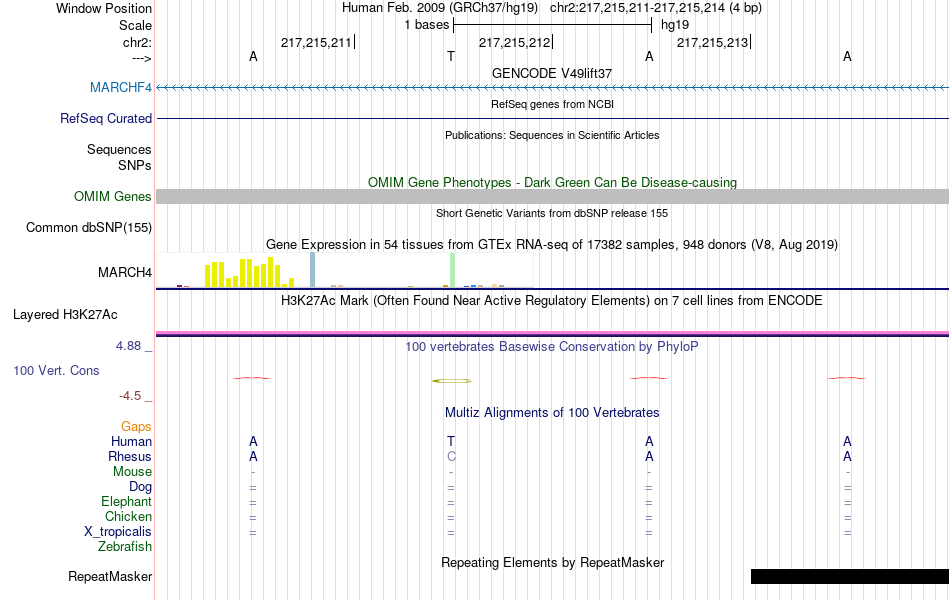This screenshot has width=950, height=600.
Task: Click the SNPs track label
Action: click(x=135, y=165)
